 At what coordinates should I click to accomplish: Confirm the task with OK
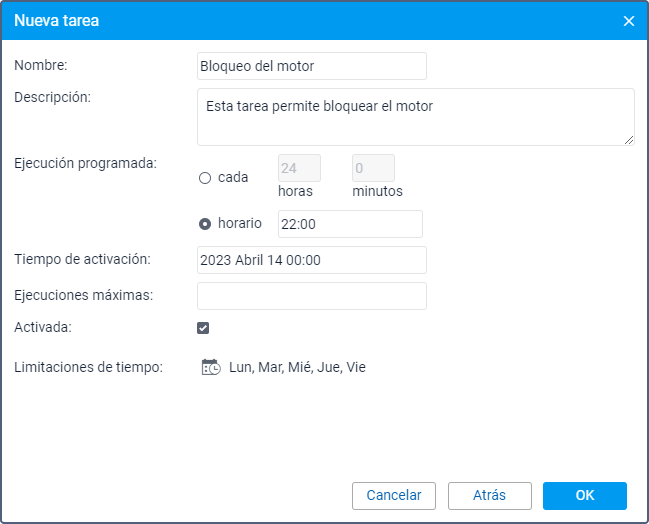tap(584, 496)
